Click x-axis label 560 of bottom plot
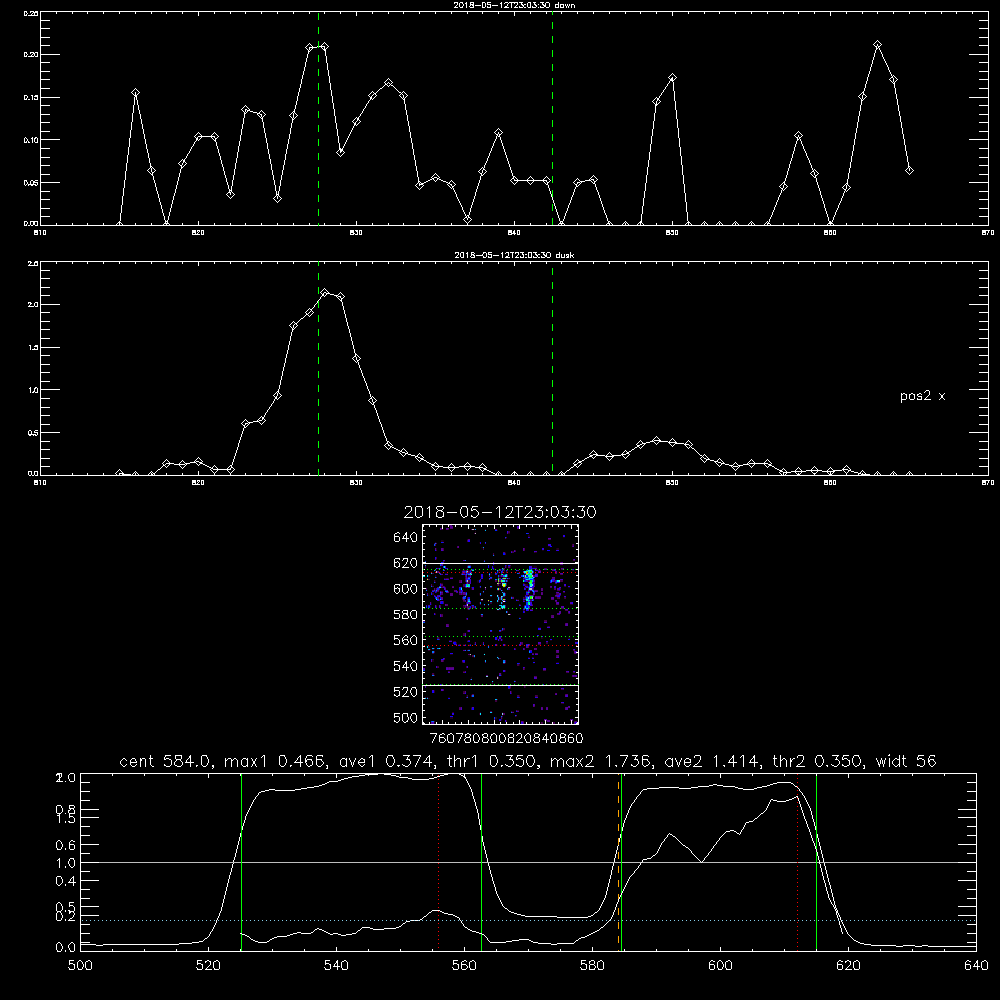Viewport: 1000px width, 1000px height. click(464, 966)
